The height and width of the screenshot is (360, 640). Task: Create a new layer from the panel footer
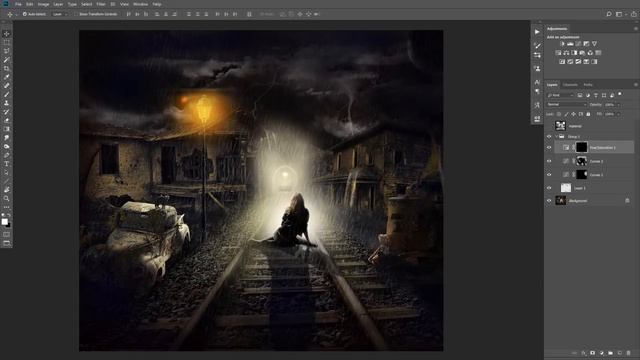coord(620,353)
